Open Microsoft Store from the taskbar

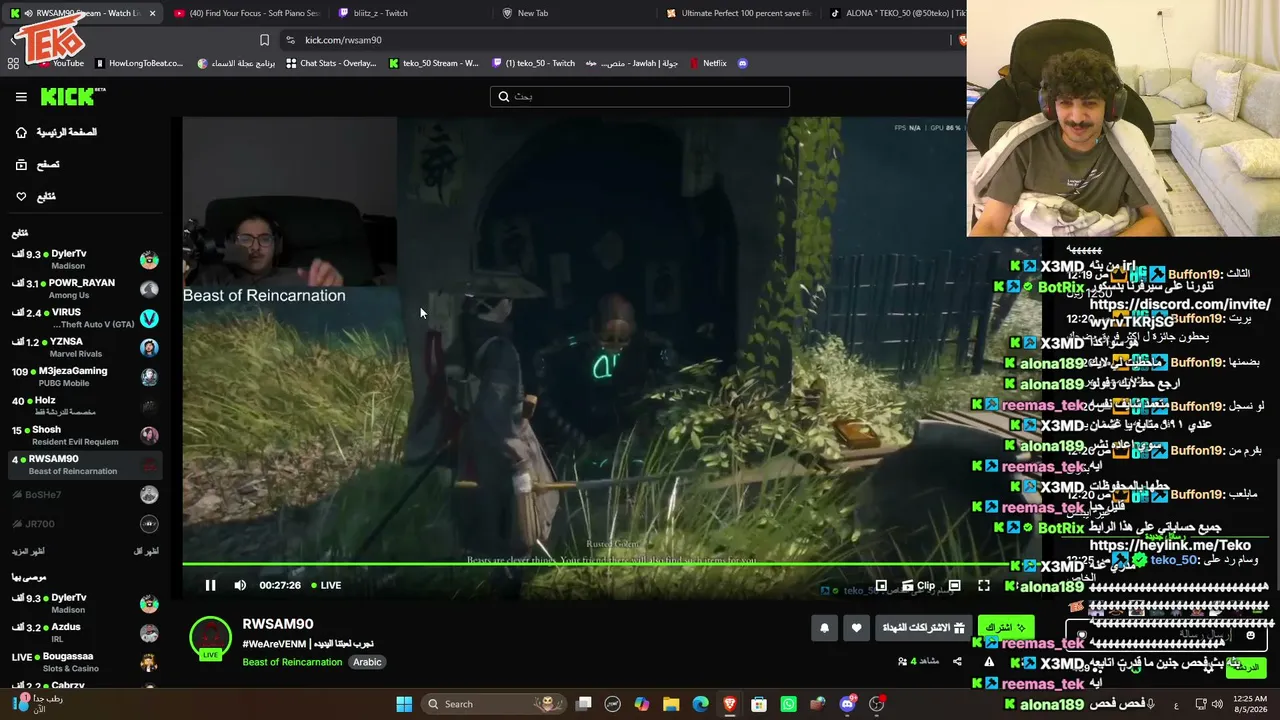pyautogui.click(x=759, y=704)
